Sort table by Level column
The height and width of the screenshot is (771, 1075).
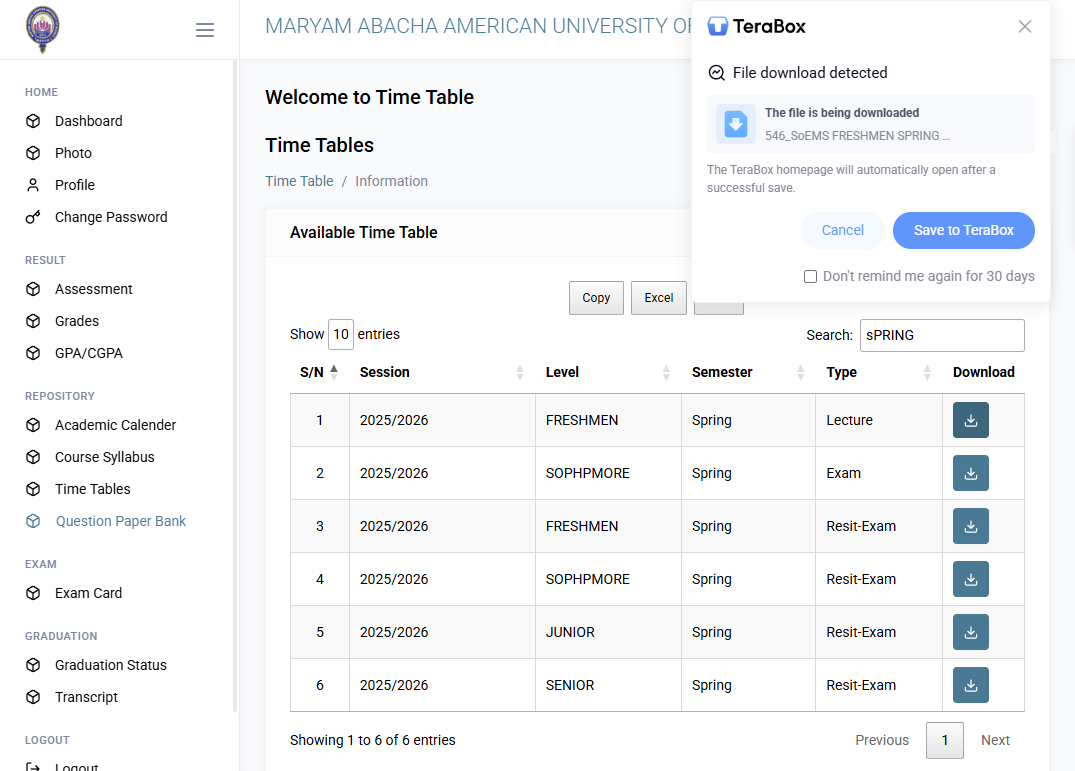coord(608,372)
